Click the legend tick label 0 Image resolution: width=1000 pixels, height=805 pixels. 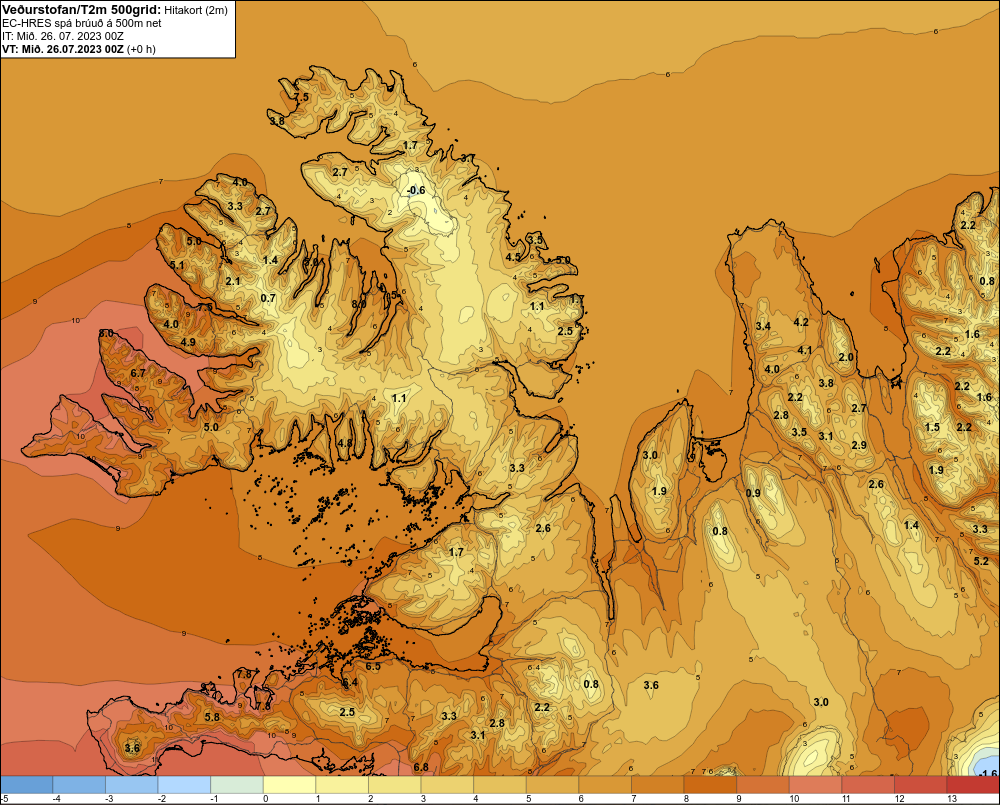coord(266,799)
